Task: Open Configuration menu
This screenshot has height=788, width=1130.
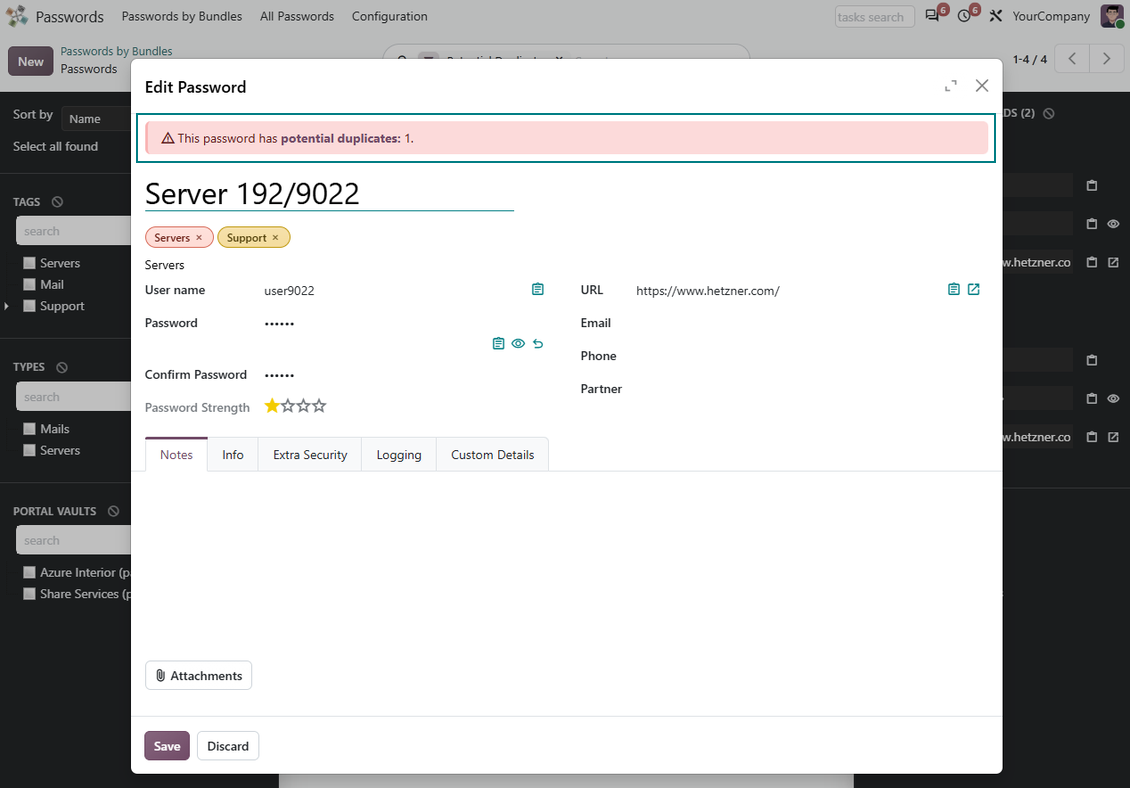Action: tap(389, 16)
